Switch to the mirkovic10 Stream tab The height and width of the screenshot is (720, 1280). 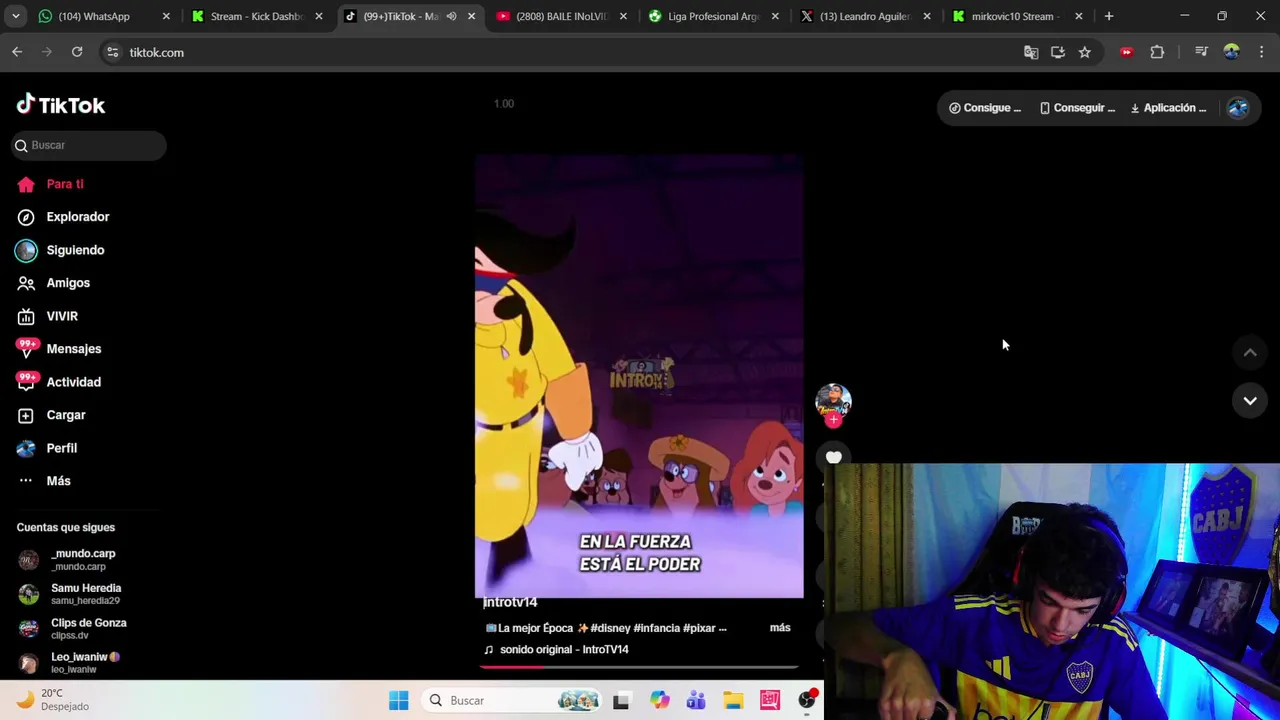pyautogui.click(x=1015, y=16)
